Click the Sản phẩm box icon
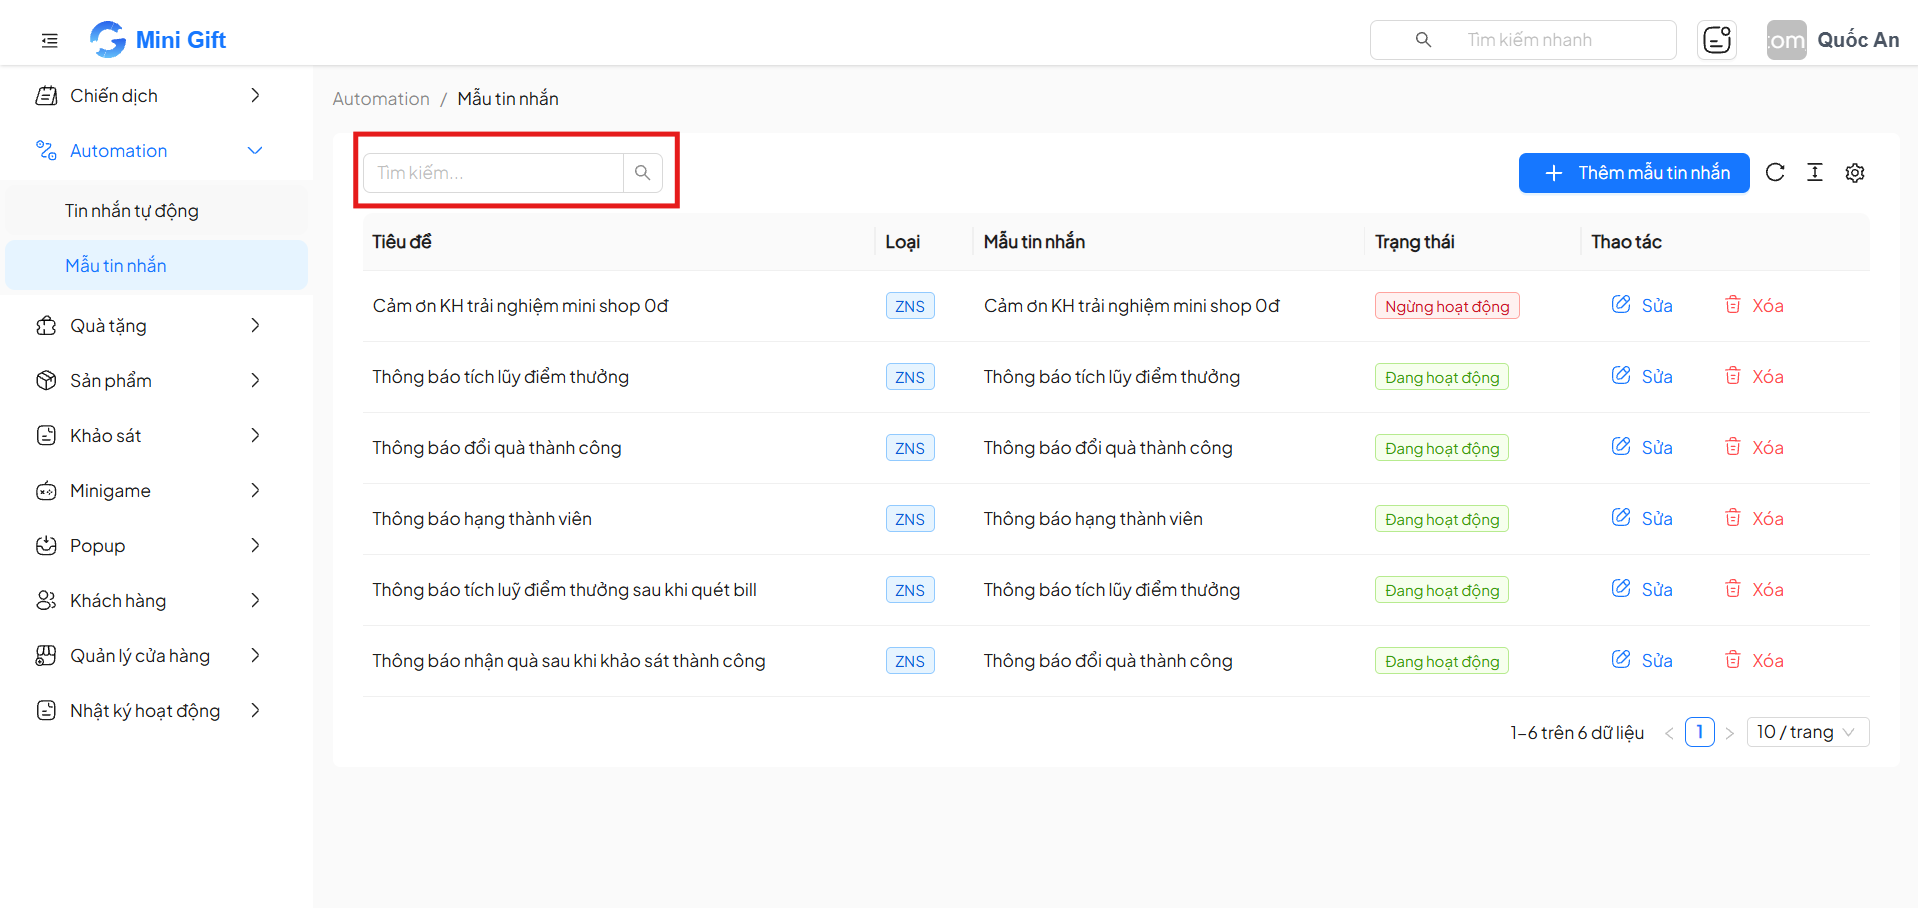Image resolution: width=1918 pixels, height=908 pixels. (46, 380)
